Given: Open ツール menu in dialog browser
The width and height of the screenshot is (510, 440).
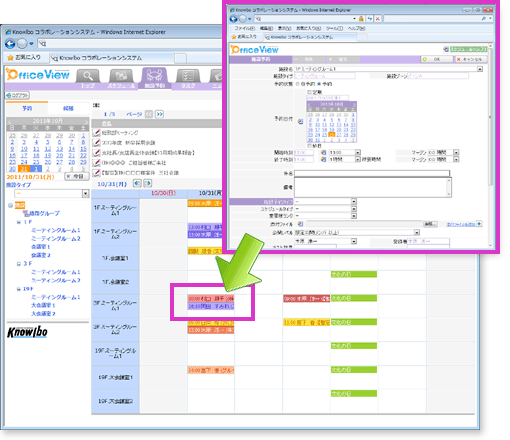Looking at the screenshot, I should pyautogui.click(x=334, y=28).
